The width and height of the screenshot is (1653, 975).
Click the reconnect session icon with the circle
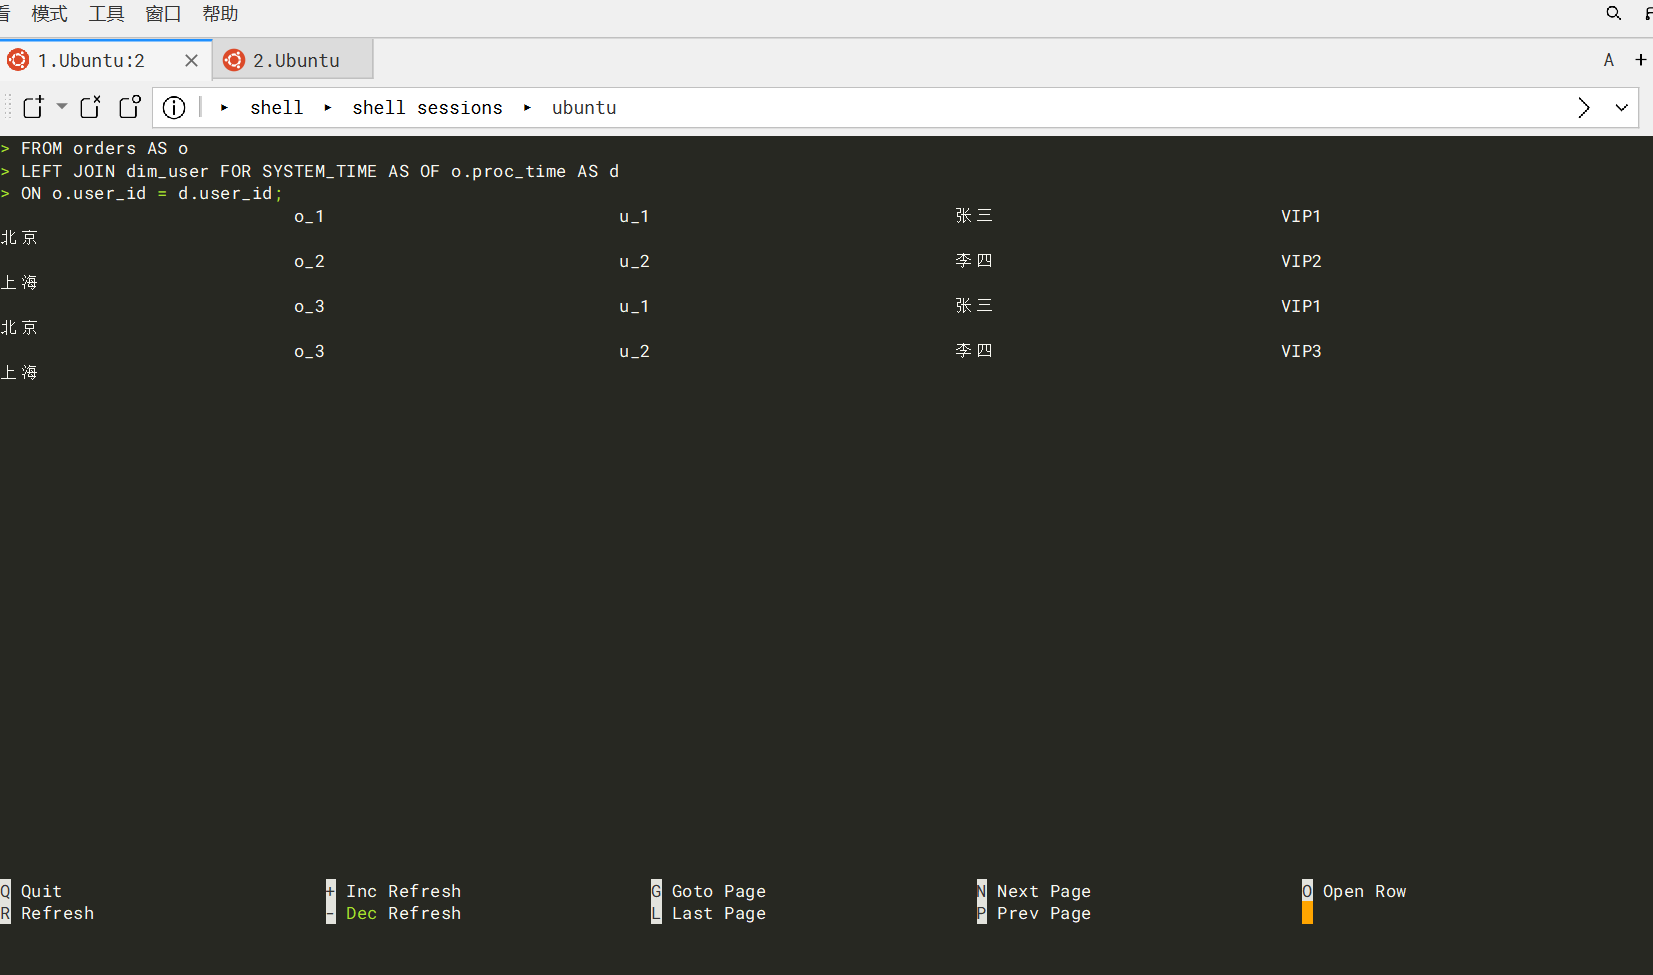(x=130, y=107)
